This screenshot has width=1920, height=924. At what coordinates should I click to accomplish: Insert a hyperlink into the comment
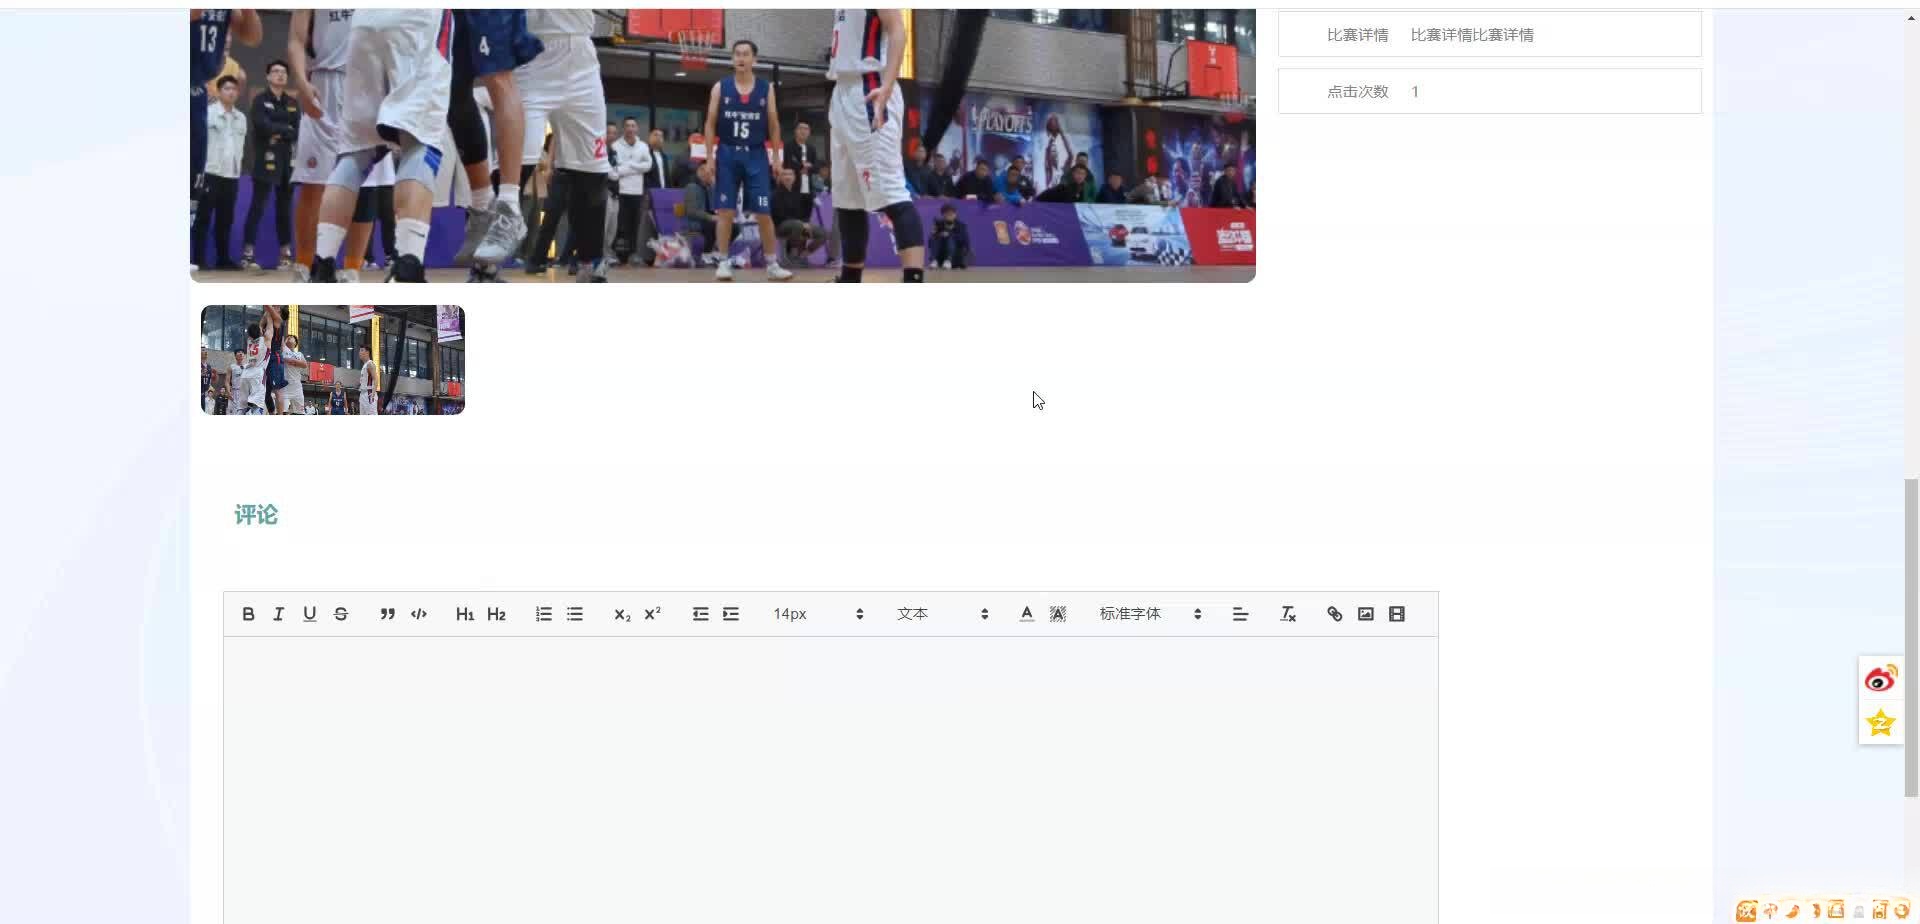point(1335,614)
